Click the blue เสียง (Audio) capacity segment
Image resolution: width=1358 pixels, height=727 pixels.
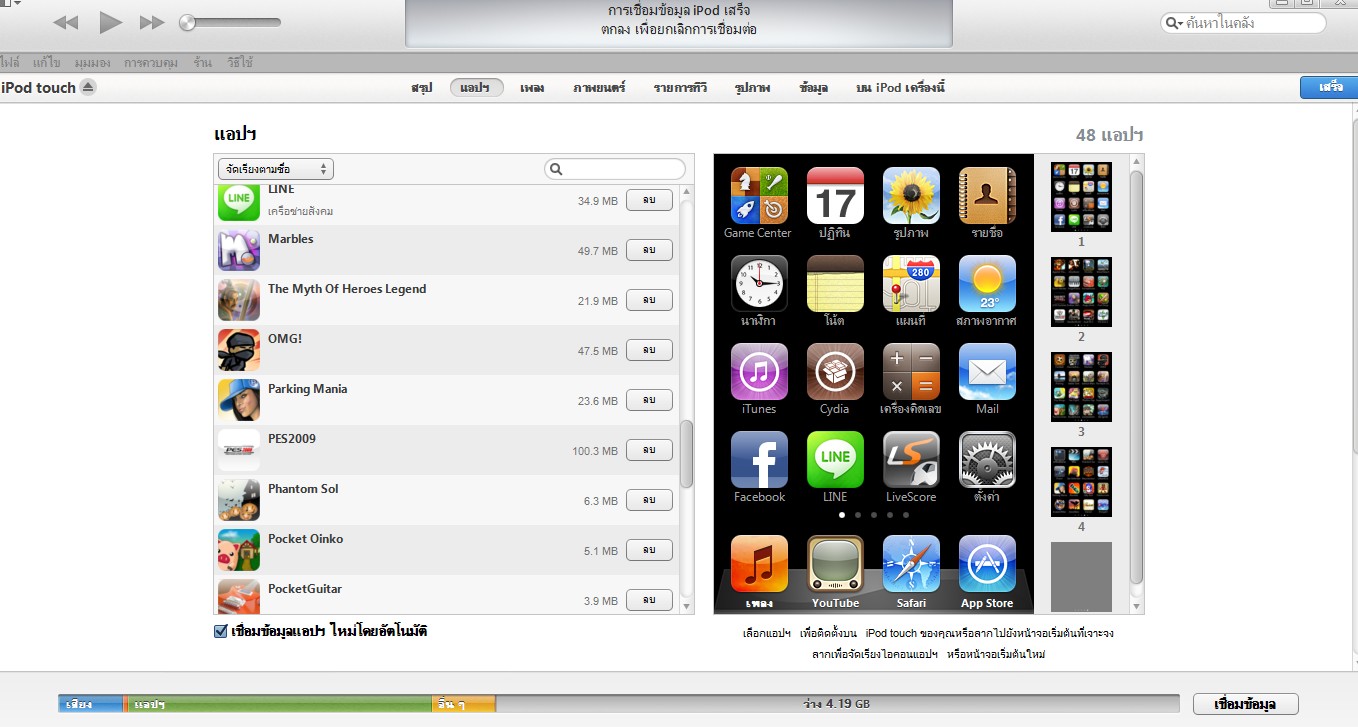coord(90,704)
